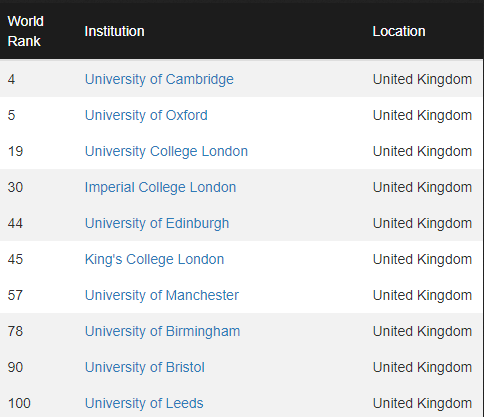The width and height of the screenshot is (484, 417).
Task: Visit the University of Bristol link
Action: (x=145, y=367)
